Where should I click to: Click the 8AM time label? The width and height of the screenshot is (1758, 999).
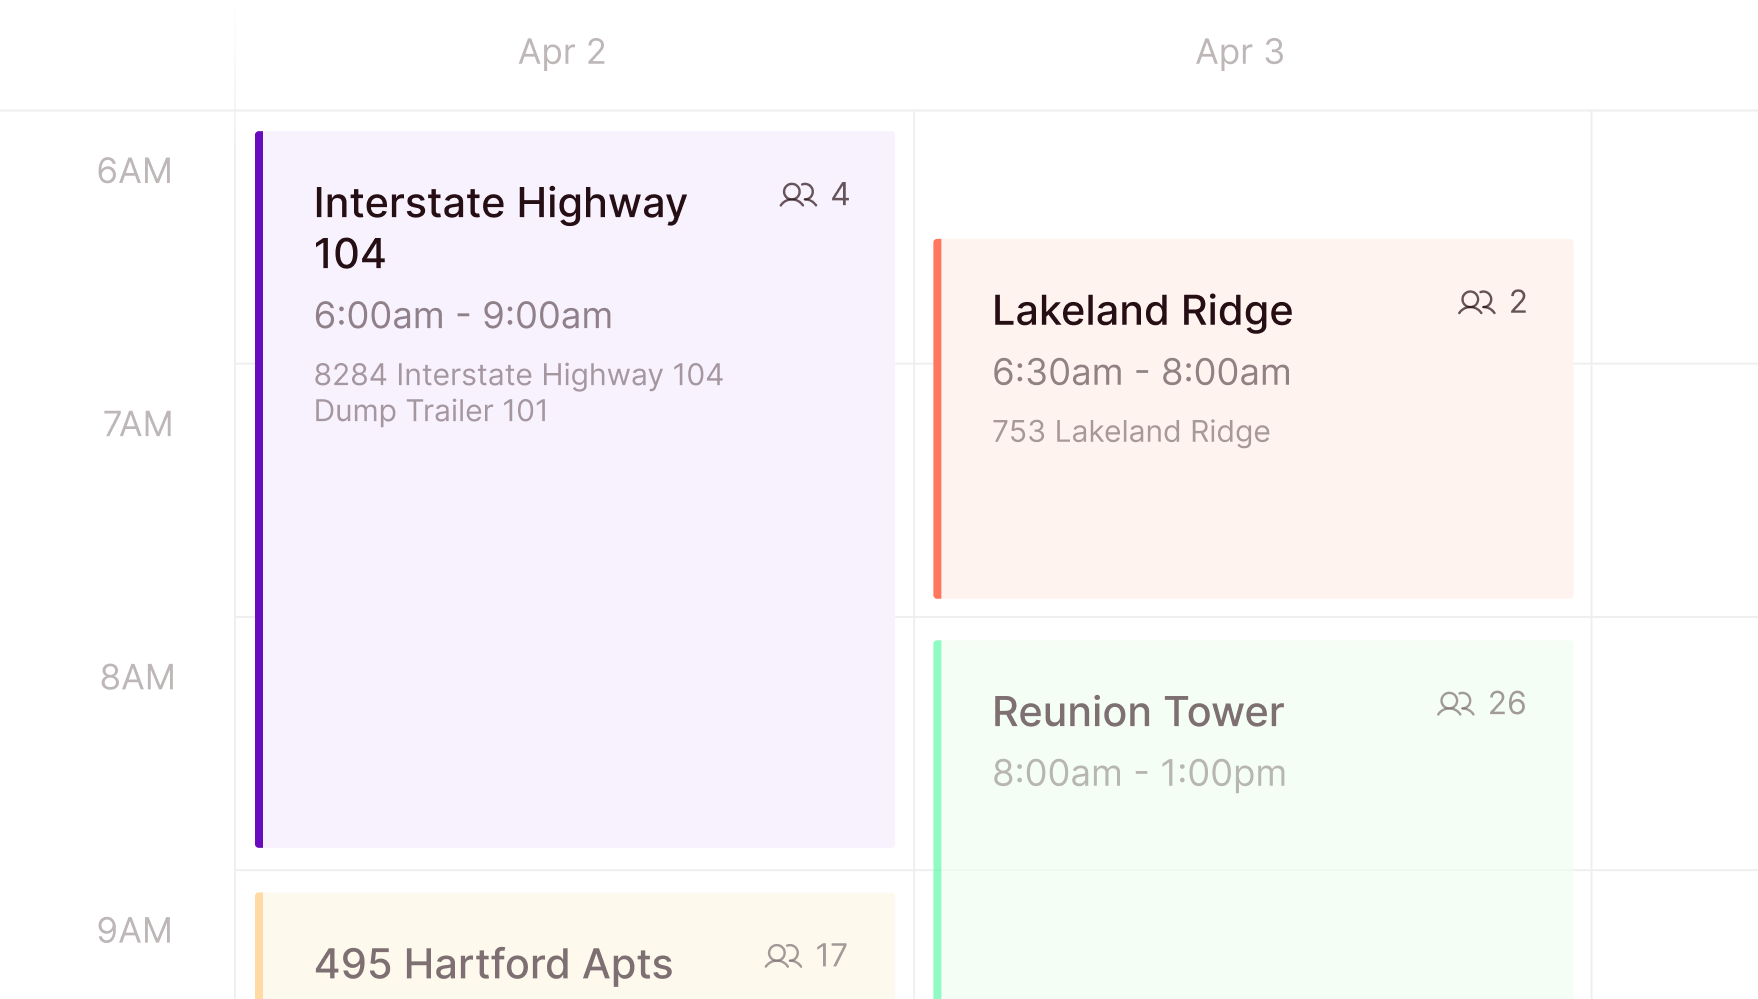tap(138, 677)
